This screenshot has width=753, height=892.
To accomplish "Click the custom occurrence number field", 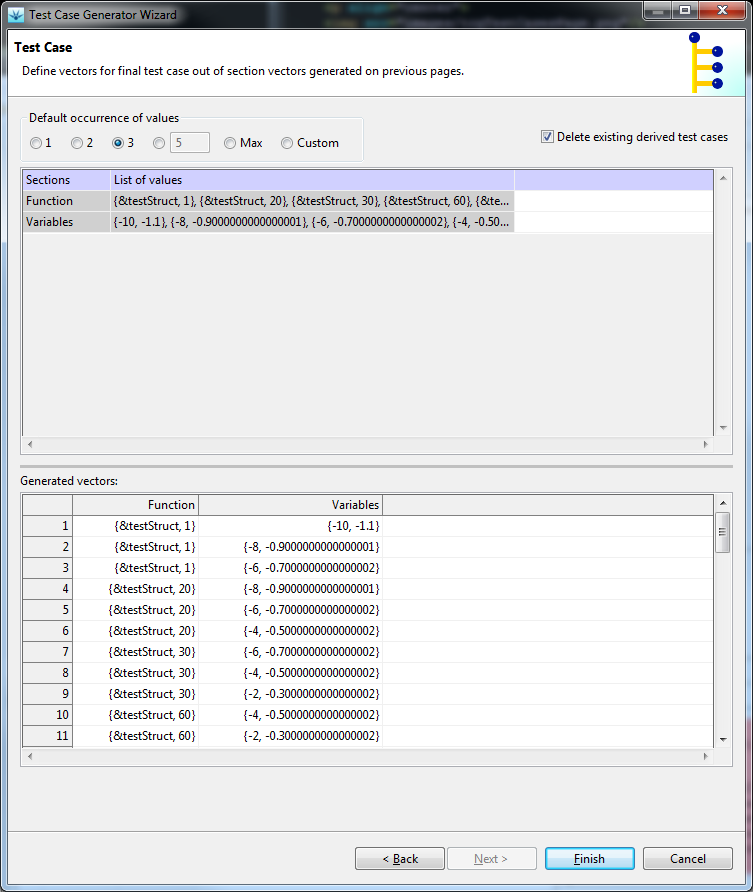I will click(x=189, y=143).
